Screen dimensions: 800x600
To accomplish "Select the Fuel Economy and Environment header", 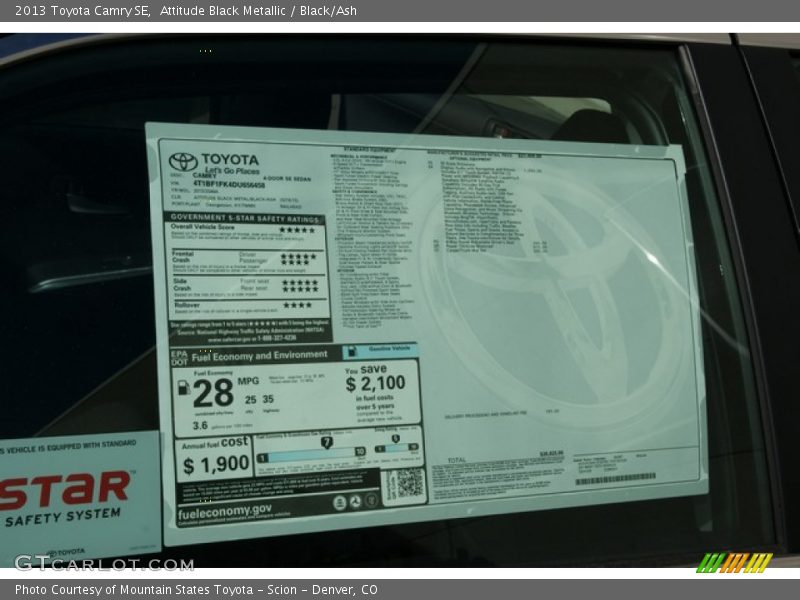I will click(260, 355).
